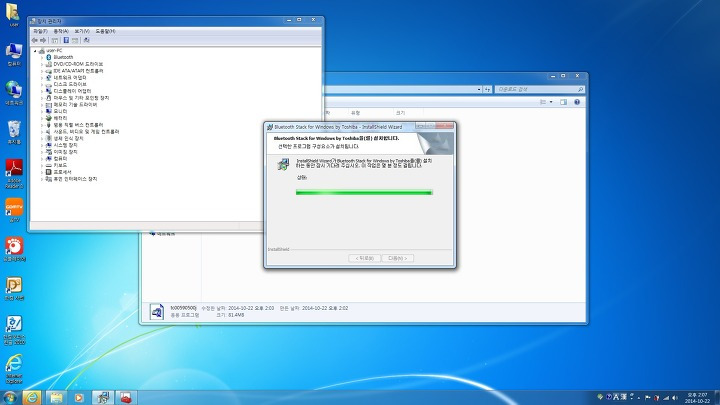The width and height of the screenshot is (720, 405).
Task: Expand the 디스플레이 어댑터 category
Action: pyautogui.click(x=42, y=91)
